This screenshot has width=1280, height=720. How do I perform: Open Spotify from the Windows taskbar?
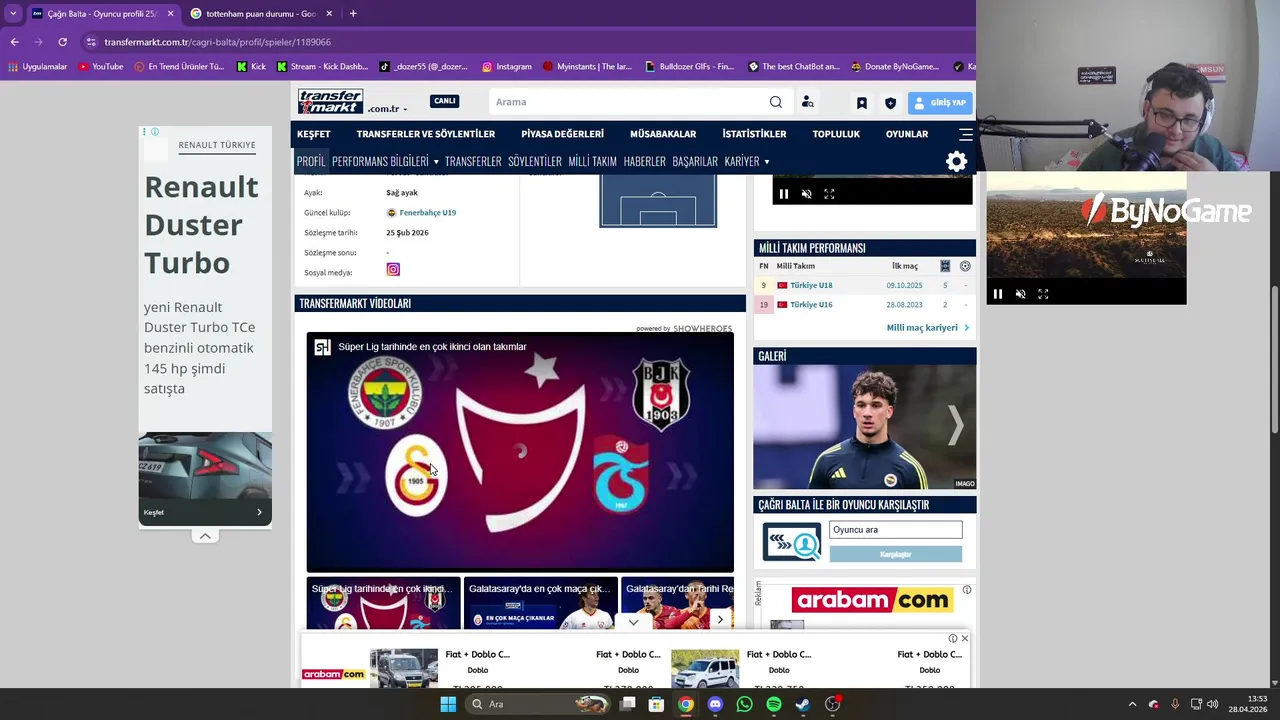point(773,704)
